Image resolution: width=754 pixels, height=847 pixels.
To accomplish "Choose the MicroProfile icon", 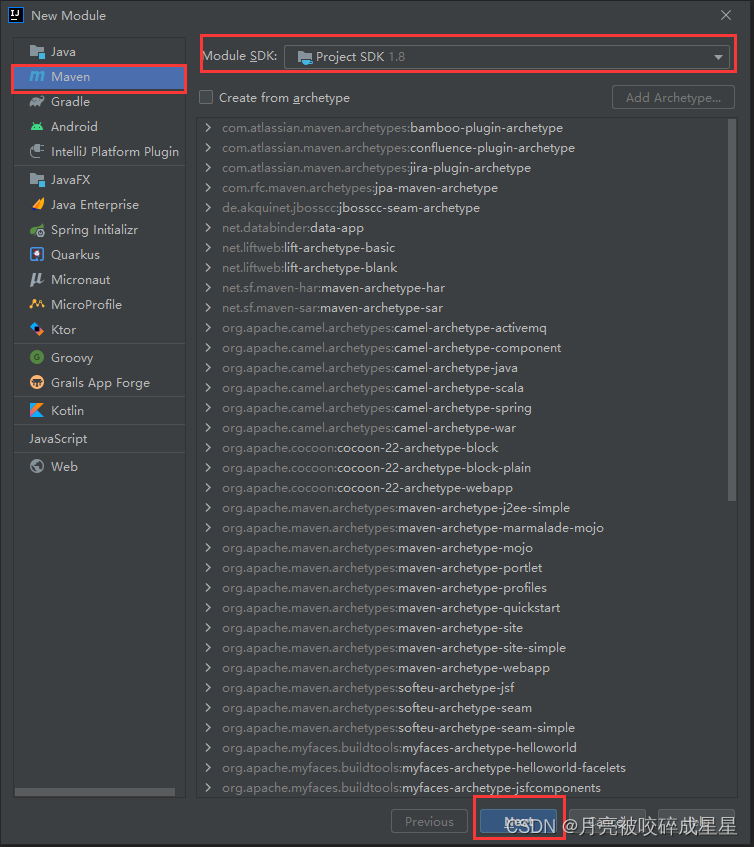I will [x=37, y=304].
